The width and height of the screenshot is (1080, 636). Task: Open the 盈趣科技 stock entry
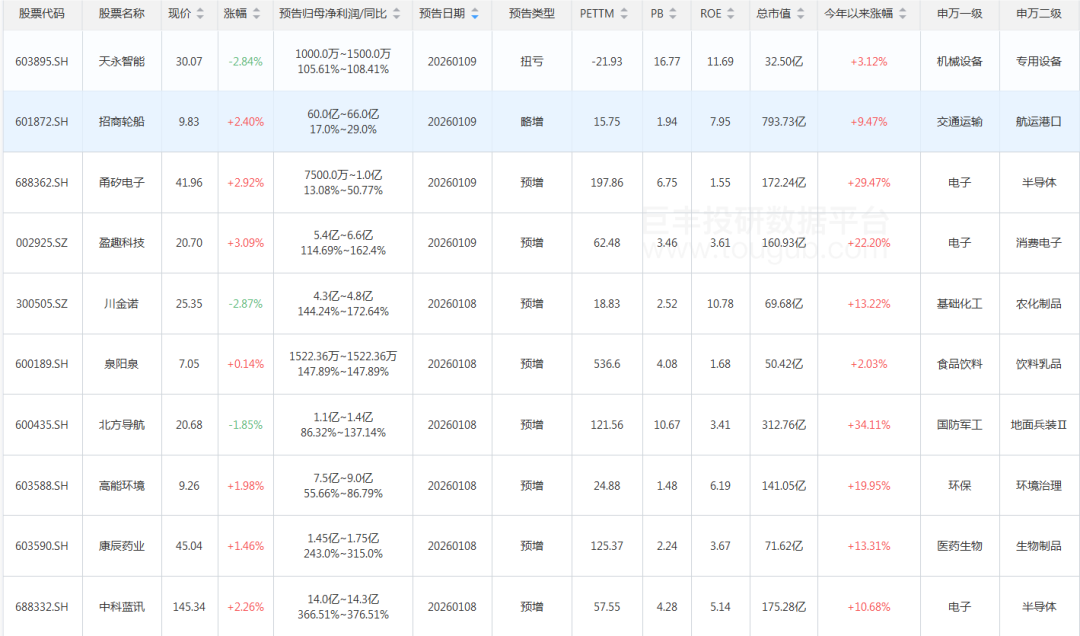pos(121,243)
